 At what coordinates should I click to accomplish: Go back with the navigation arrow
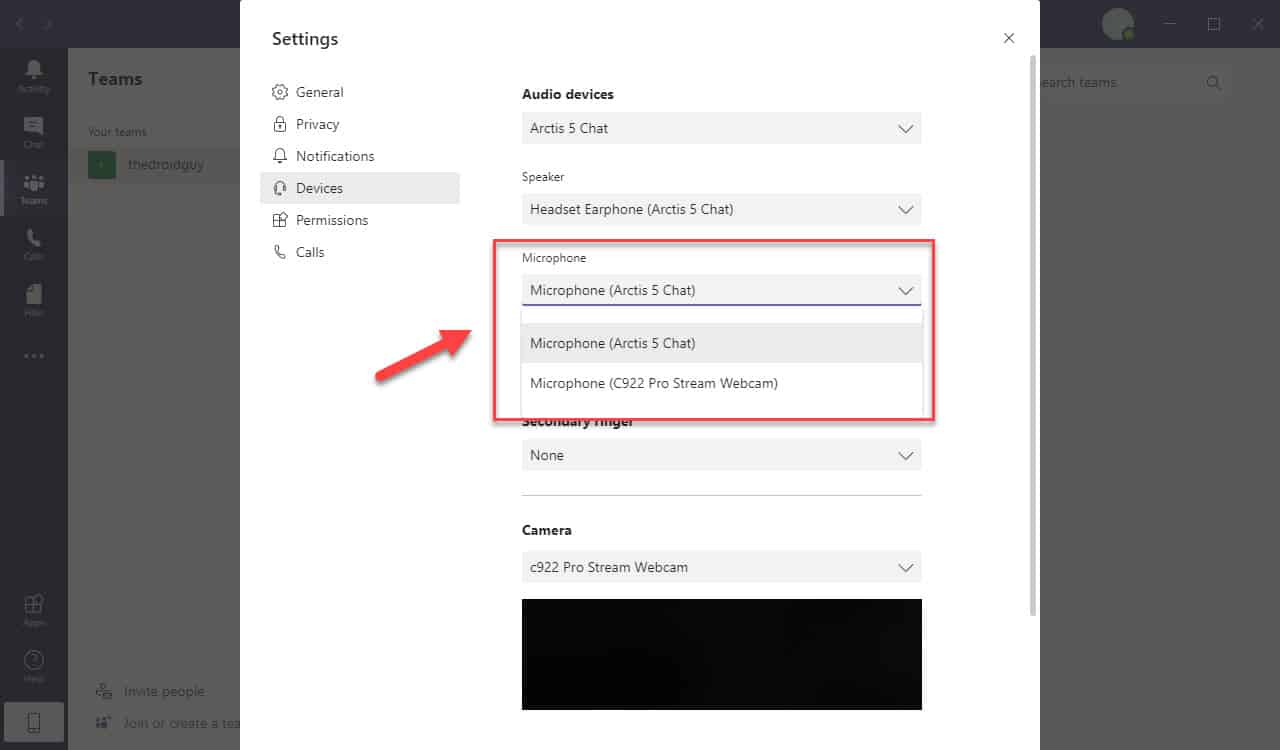click(x=20, y=23)
